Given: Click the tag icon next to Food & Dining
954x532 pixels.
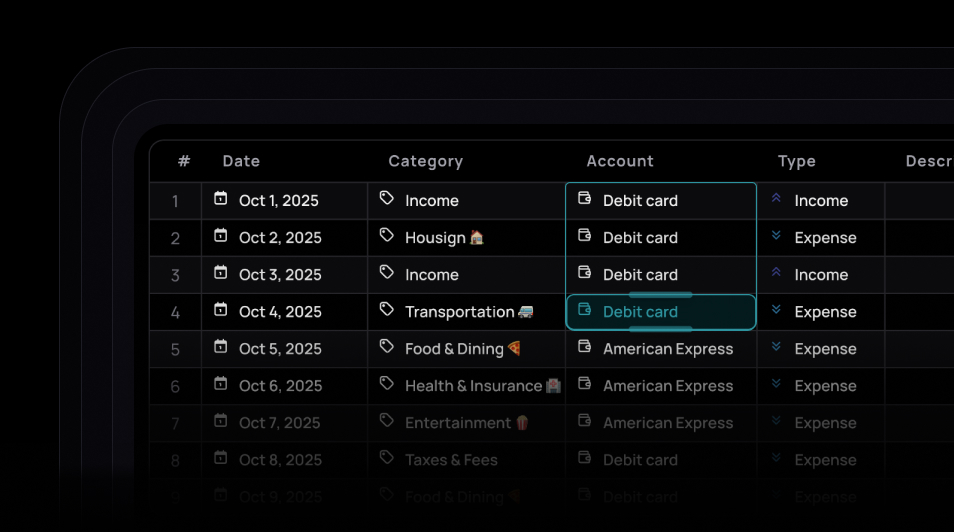Looking at the screenshot, I should click(x=387, y=347).
